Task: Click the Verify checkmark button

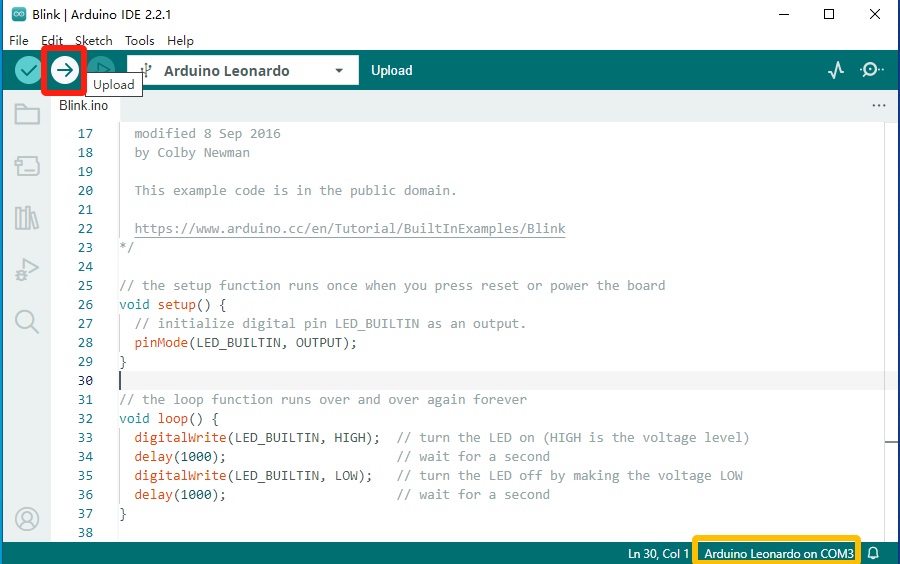Action: tap(28, 71)
